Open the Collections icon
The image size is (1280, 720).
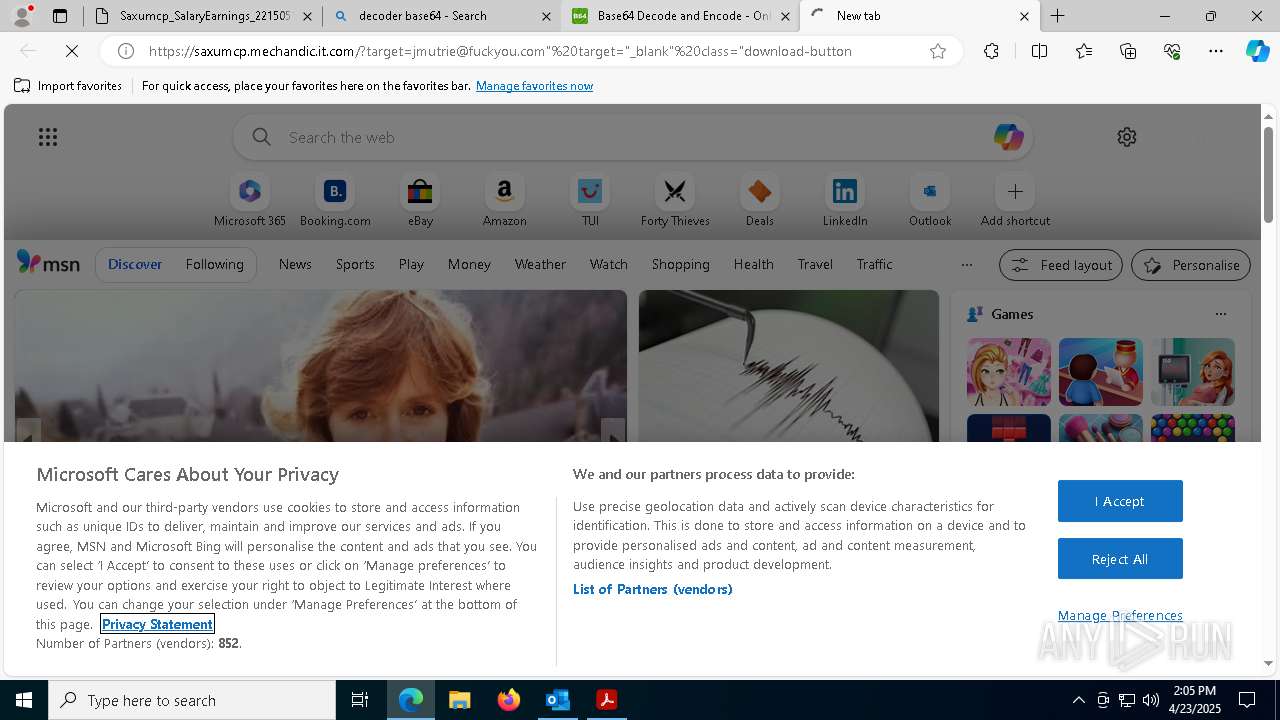(x=1128, y=51)
